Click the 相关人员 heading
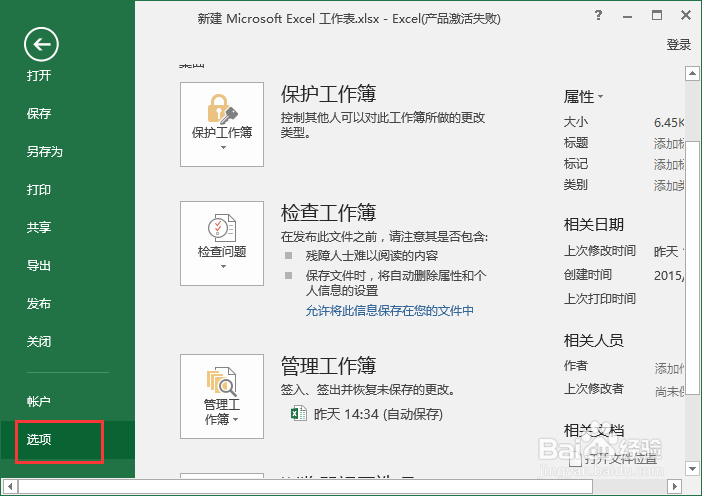 594,341
